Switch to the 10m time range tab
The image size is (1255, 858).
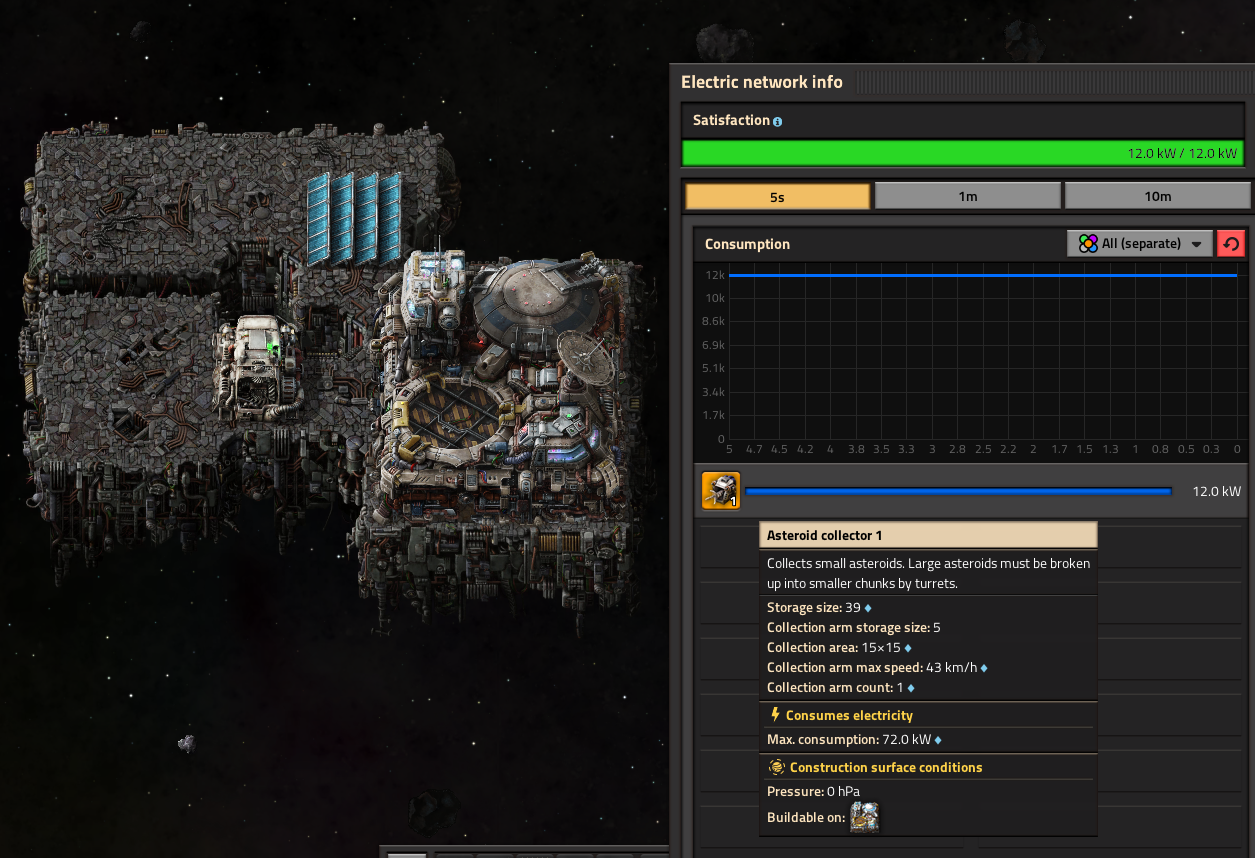click(x=1157, y=196)
